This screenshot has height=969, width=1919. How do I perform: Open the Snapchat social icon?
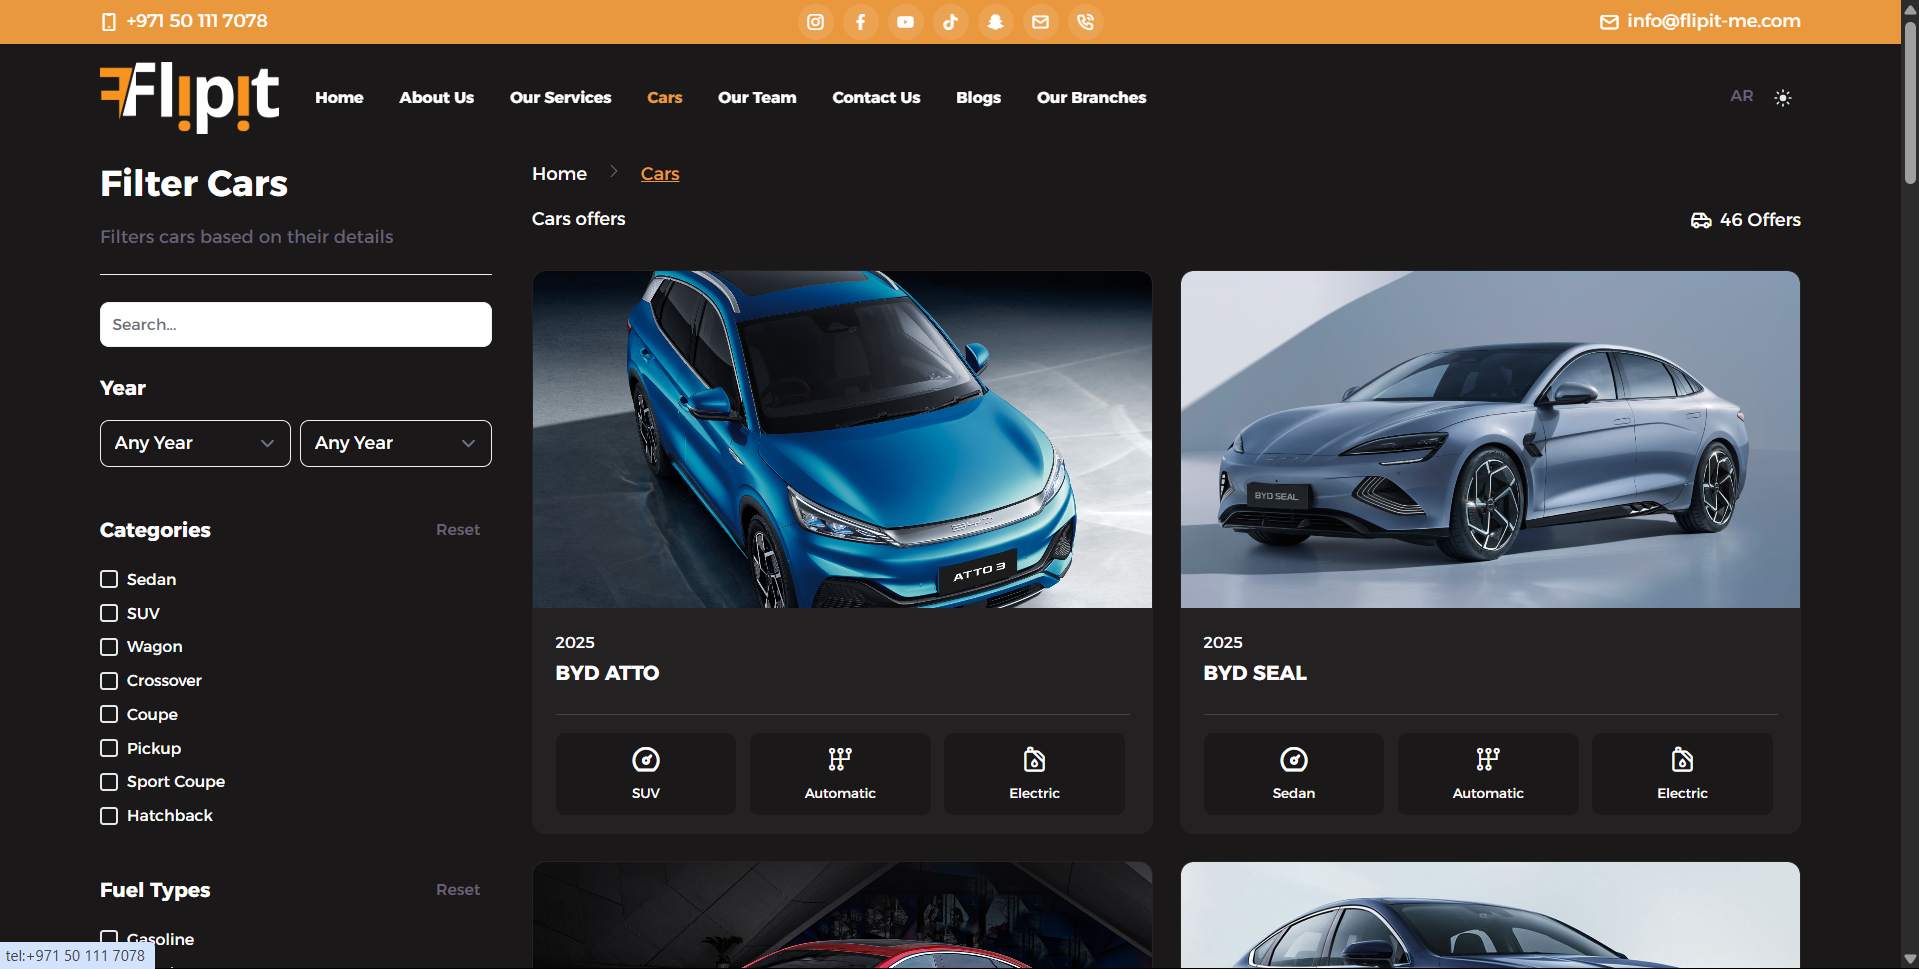995,22
